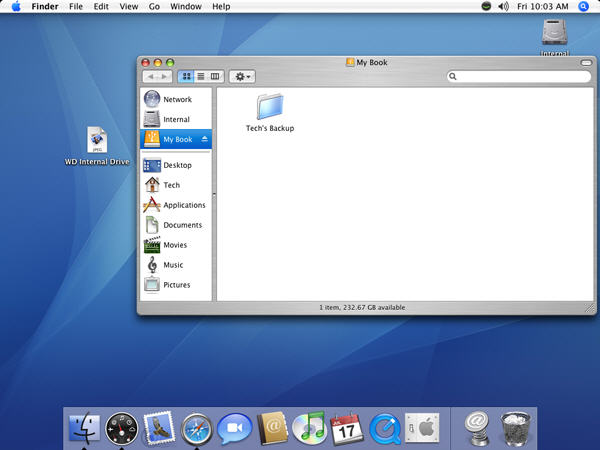
Task: Click the sidebar divider handle
Action: coord(214,195)
